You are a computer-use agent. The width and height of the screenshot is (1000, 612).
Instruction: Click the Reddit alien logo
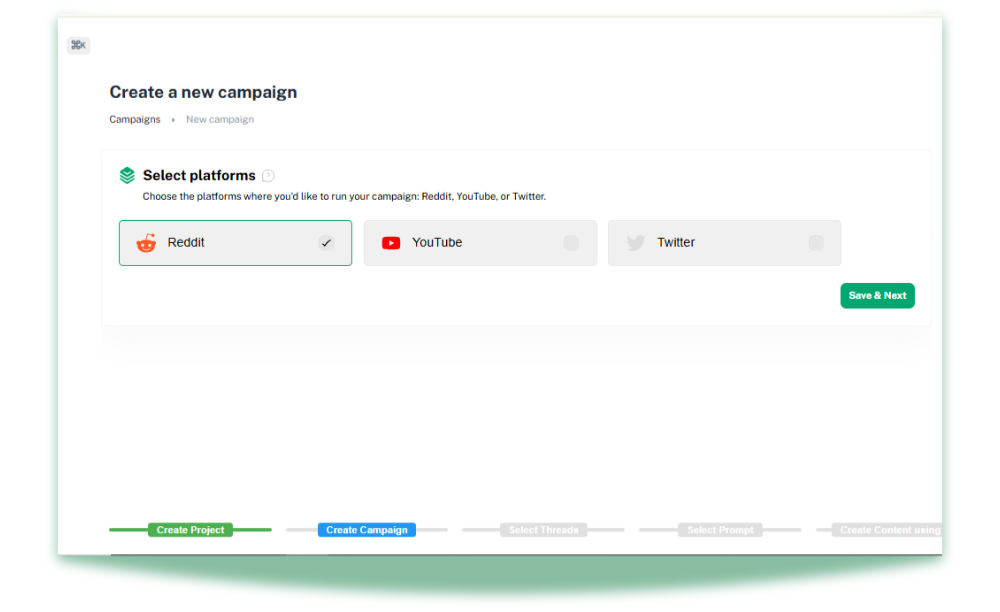[x=146, y=243]
